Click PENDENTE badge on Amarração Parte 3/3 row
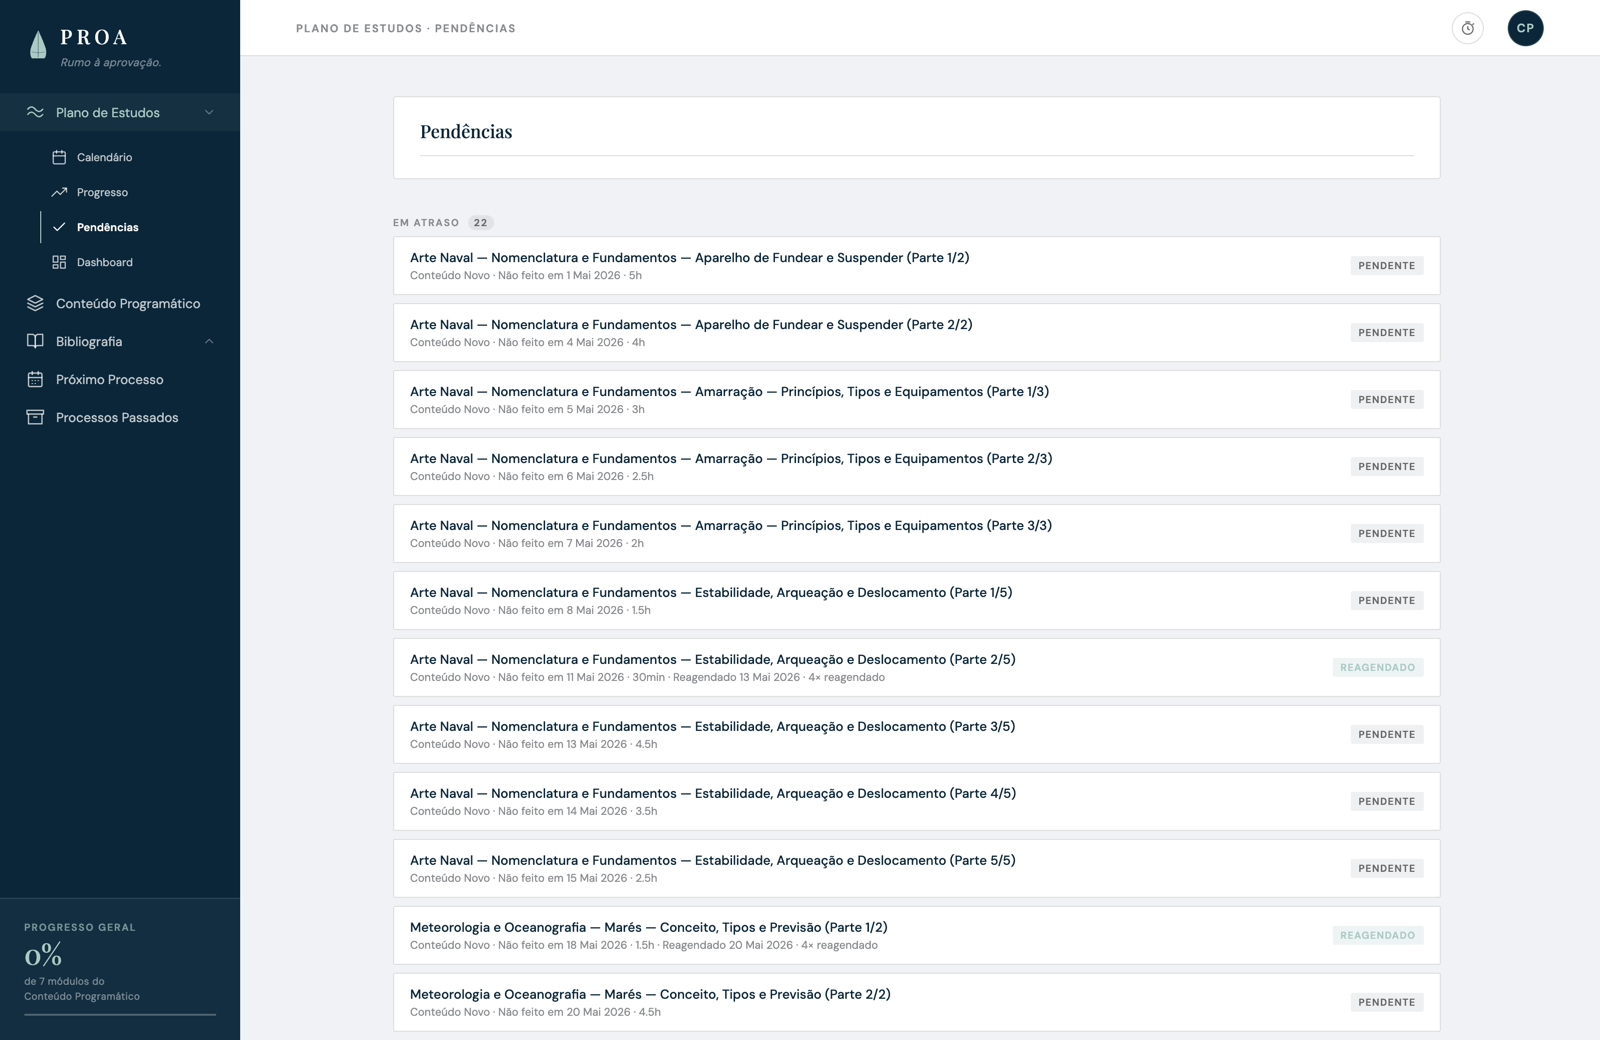The image size is (1600, 1040). click(x=1386, y=534)
